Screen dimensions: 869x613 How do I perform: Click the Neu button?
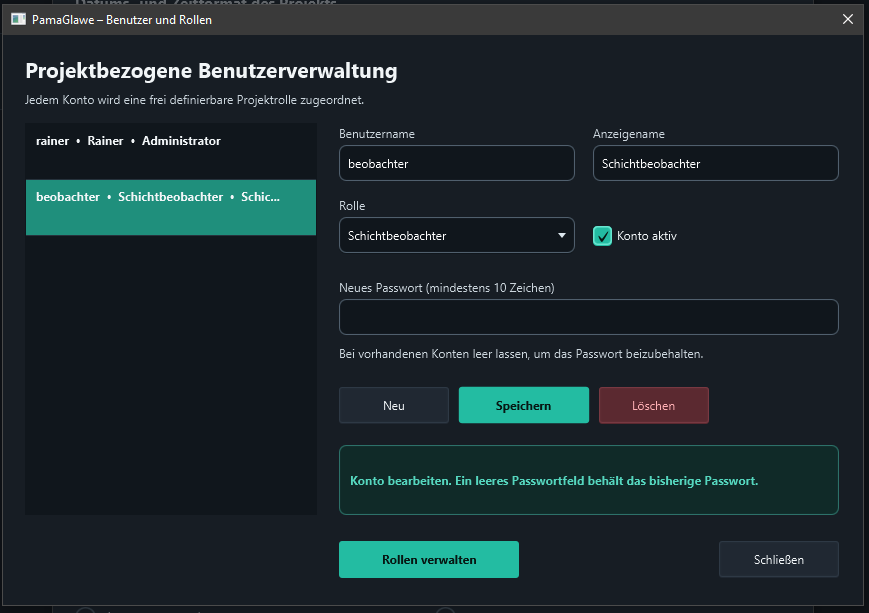point(393,405)
